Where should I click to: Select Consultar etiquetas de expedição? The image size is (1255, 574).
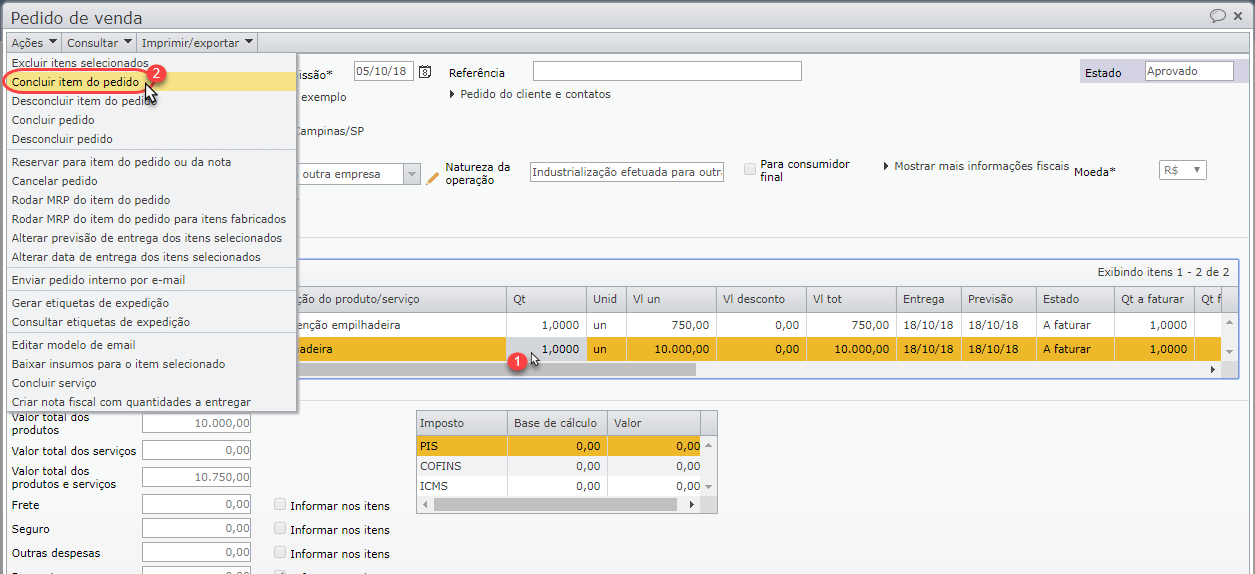click(x=101, y=322)
